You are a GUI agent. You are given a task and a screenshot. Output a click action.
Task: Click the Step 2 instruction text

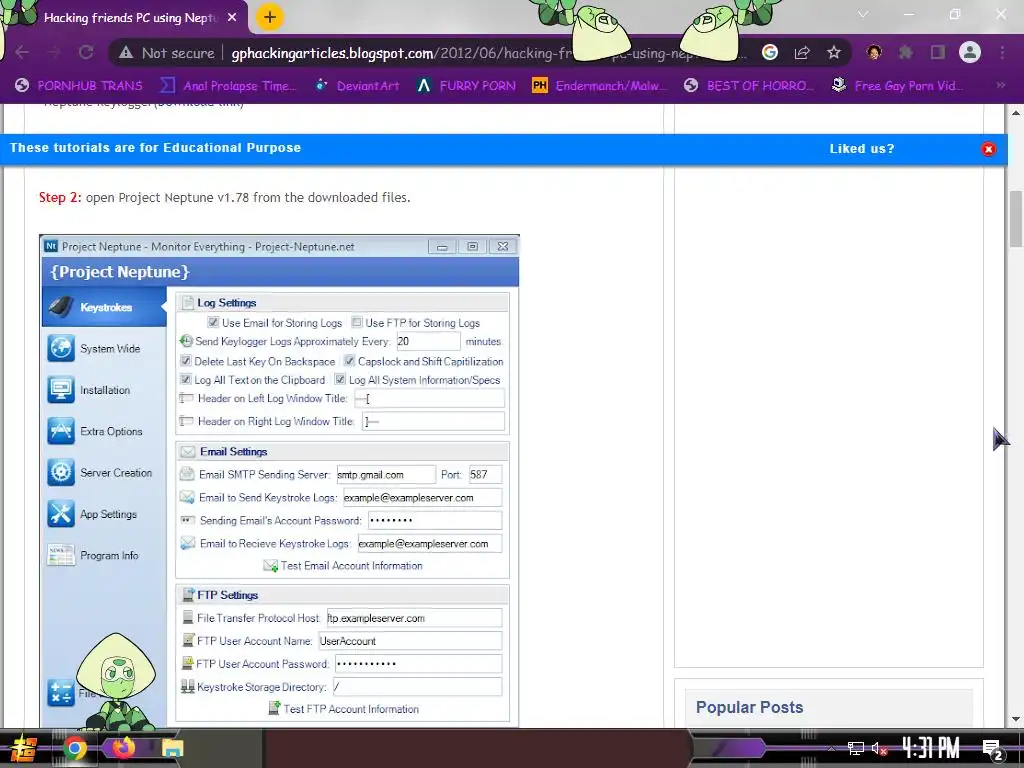[225, 197]
